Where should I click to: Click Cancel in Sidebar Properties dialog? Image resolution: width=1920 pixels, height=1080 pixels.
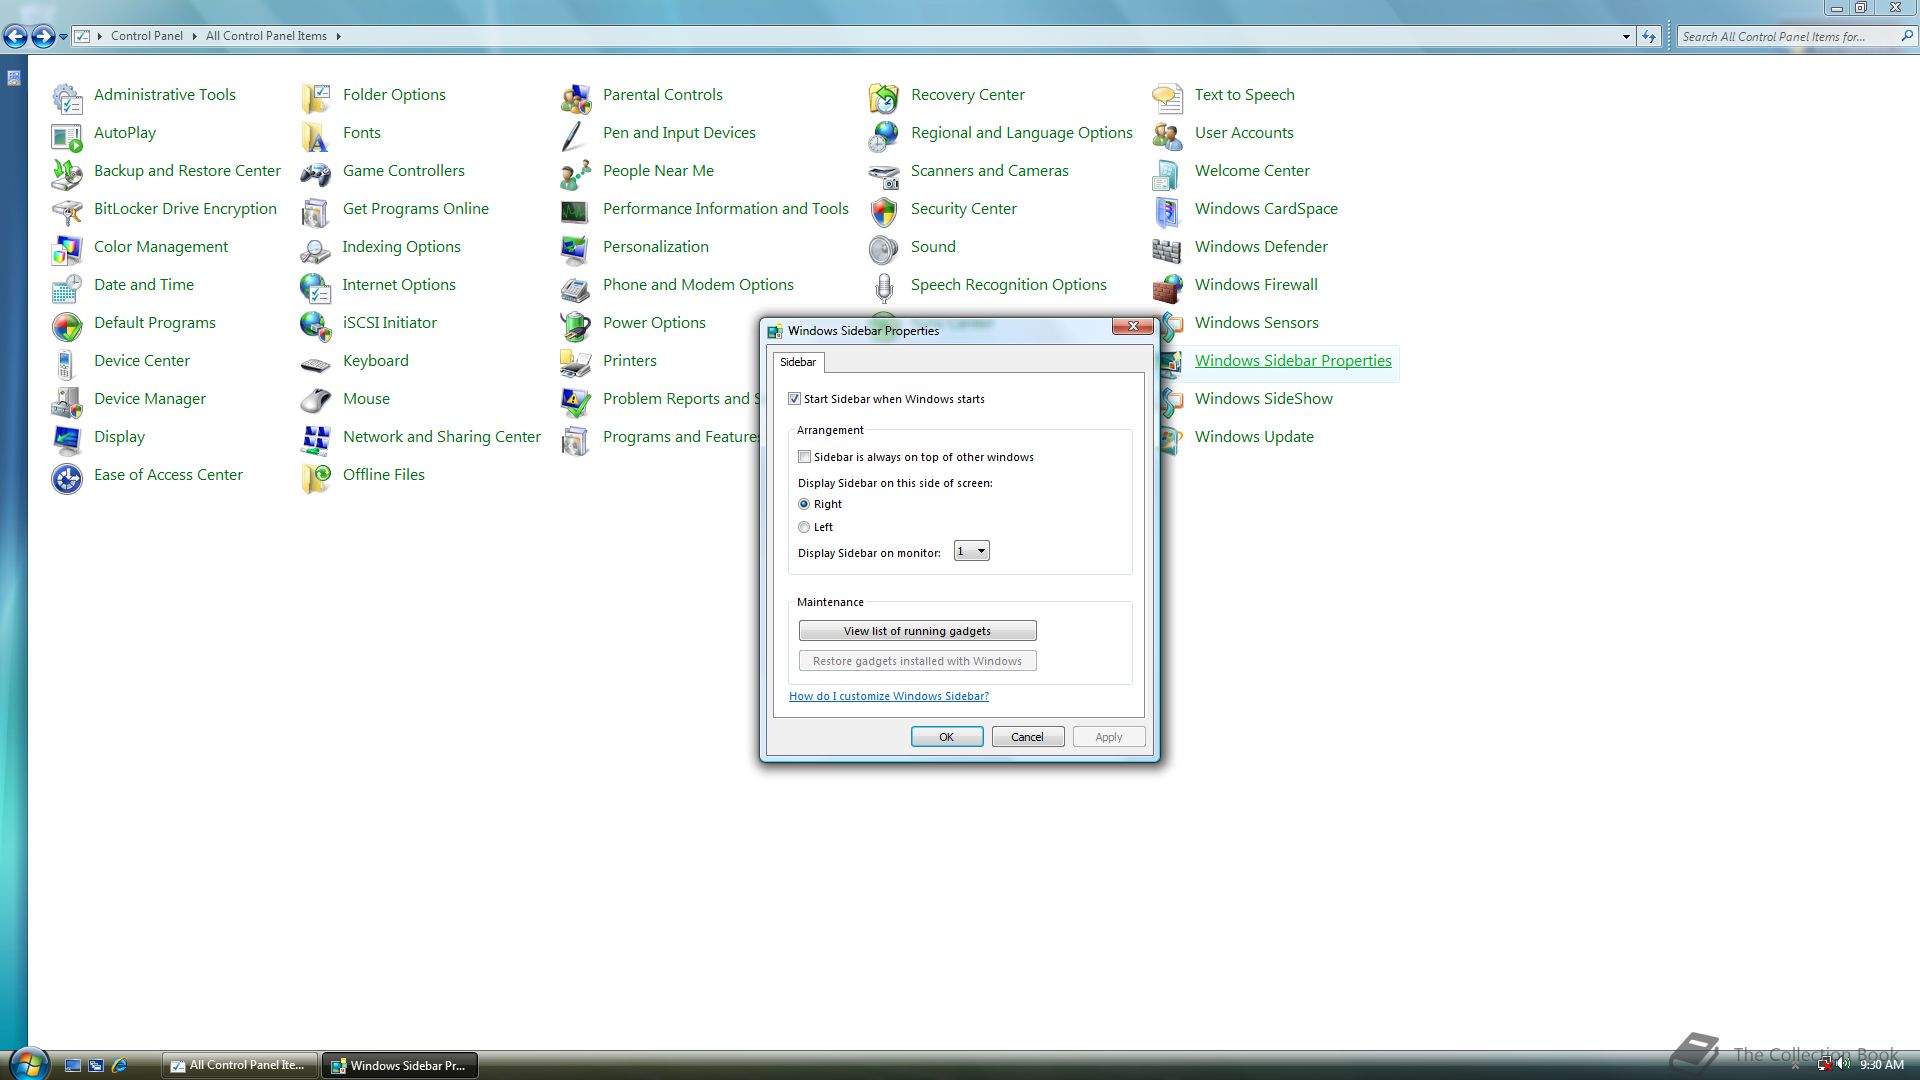coord(1028,737)
